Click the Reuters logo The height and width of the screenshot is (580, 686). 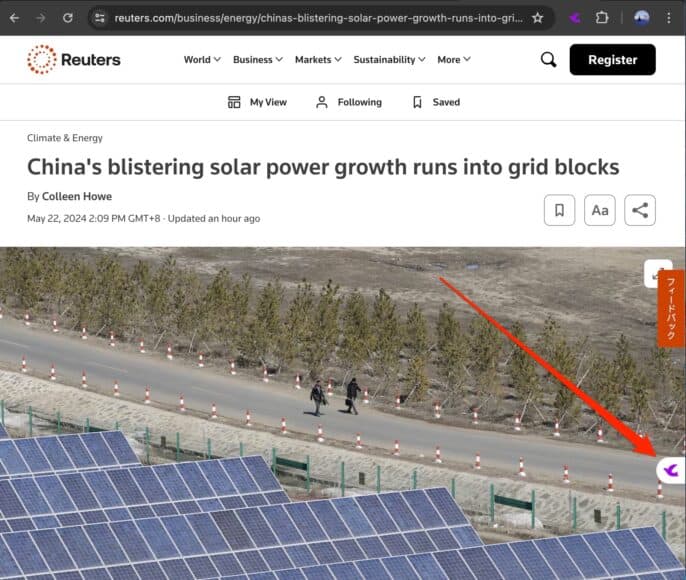click(x=74, y=60)
